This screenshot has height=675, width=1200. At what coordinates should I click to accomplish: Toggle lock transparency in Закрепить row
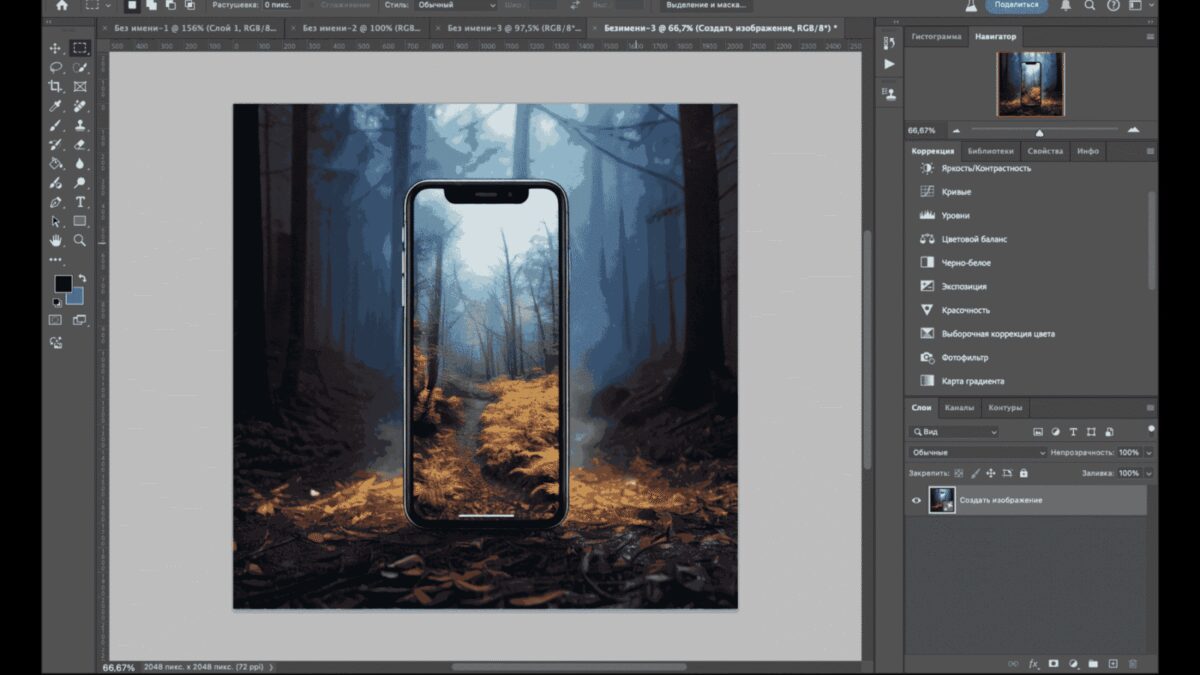point(957,473)
